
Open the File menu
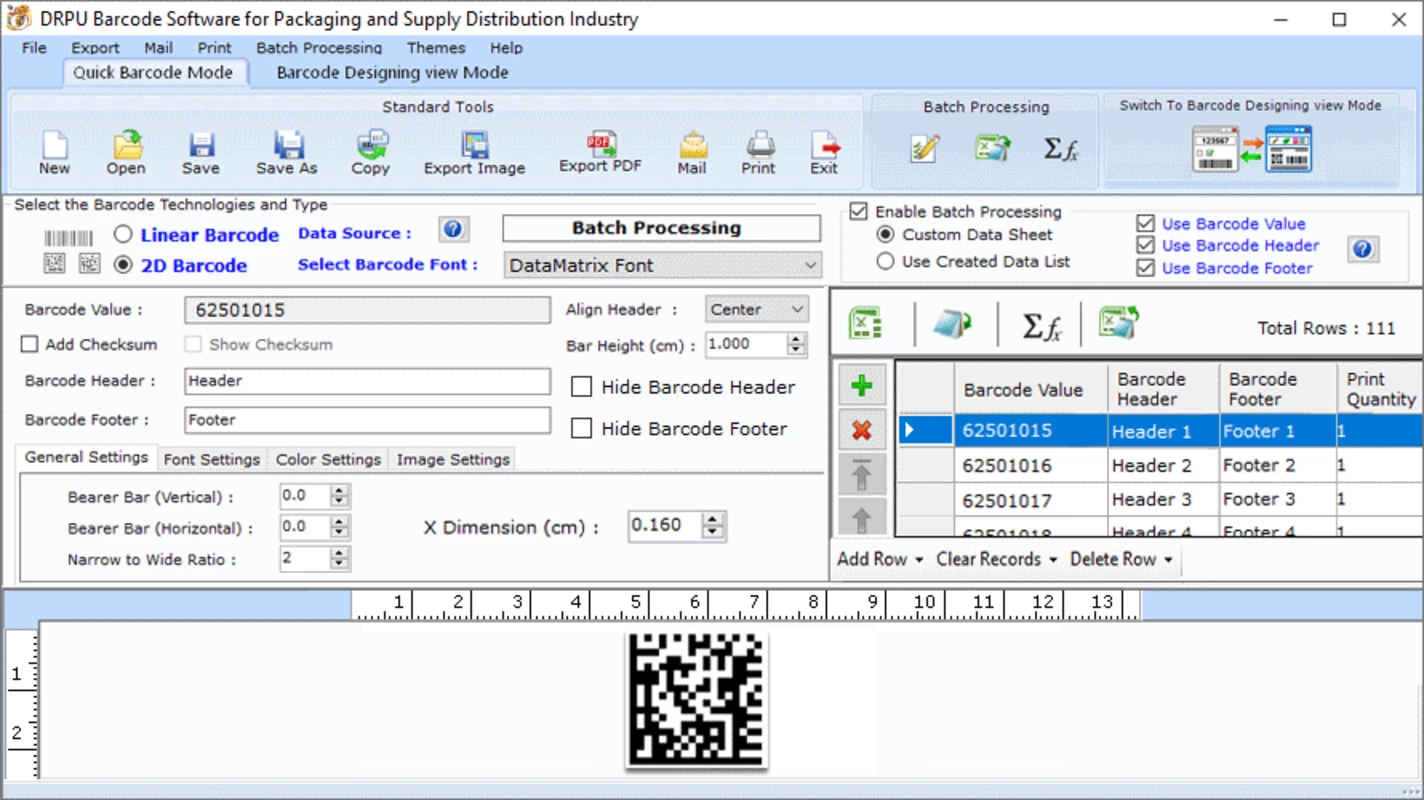[34, 47]
